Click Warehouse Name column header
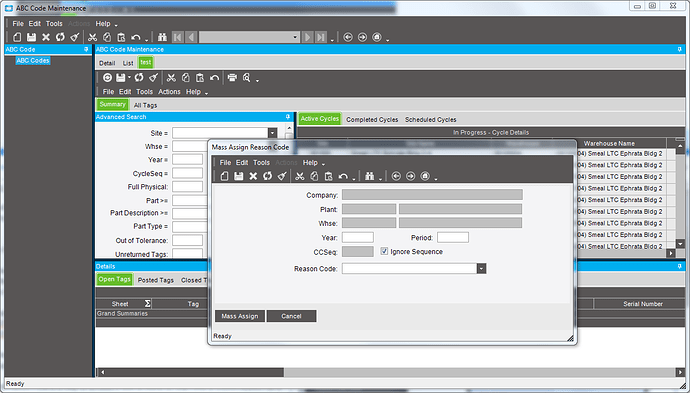The height and width of the screenshot is (393, 690). pos(609,143)
